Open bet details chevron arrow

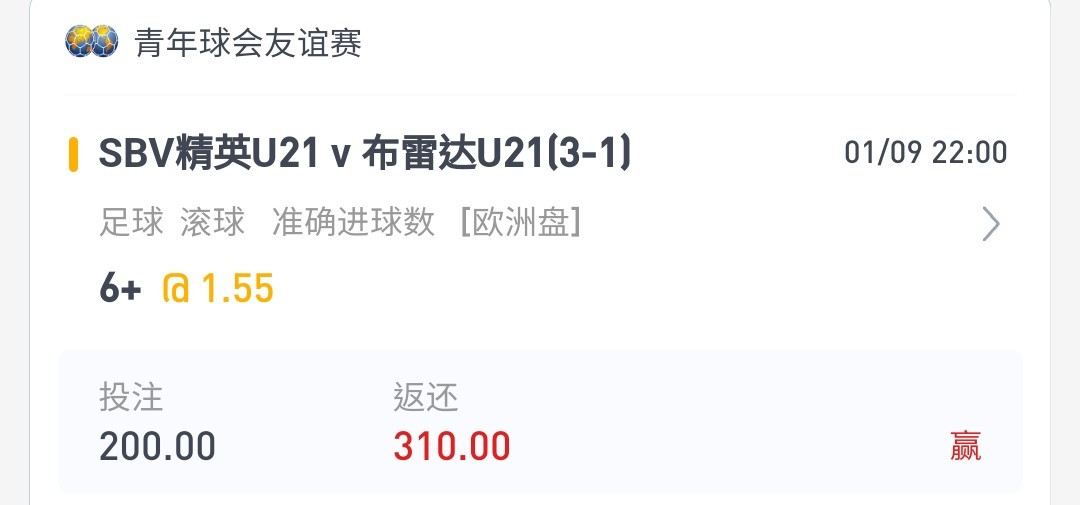click(990, 224)
